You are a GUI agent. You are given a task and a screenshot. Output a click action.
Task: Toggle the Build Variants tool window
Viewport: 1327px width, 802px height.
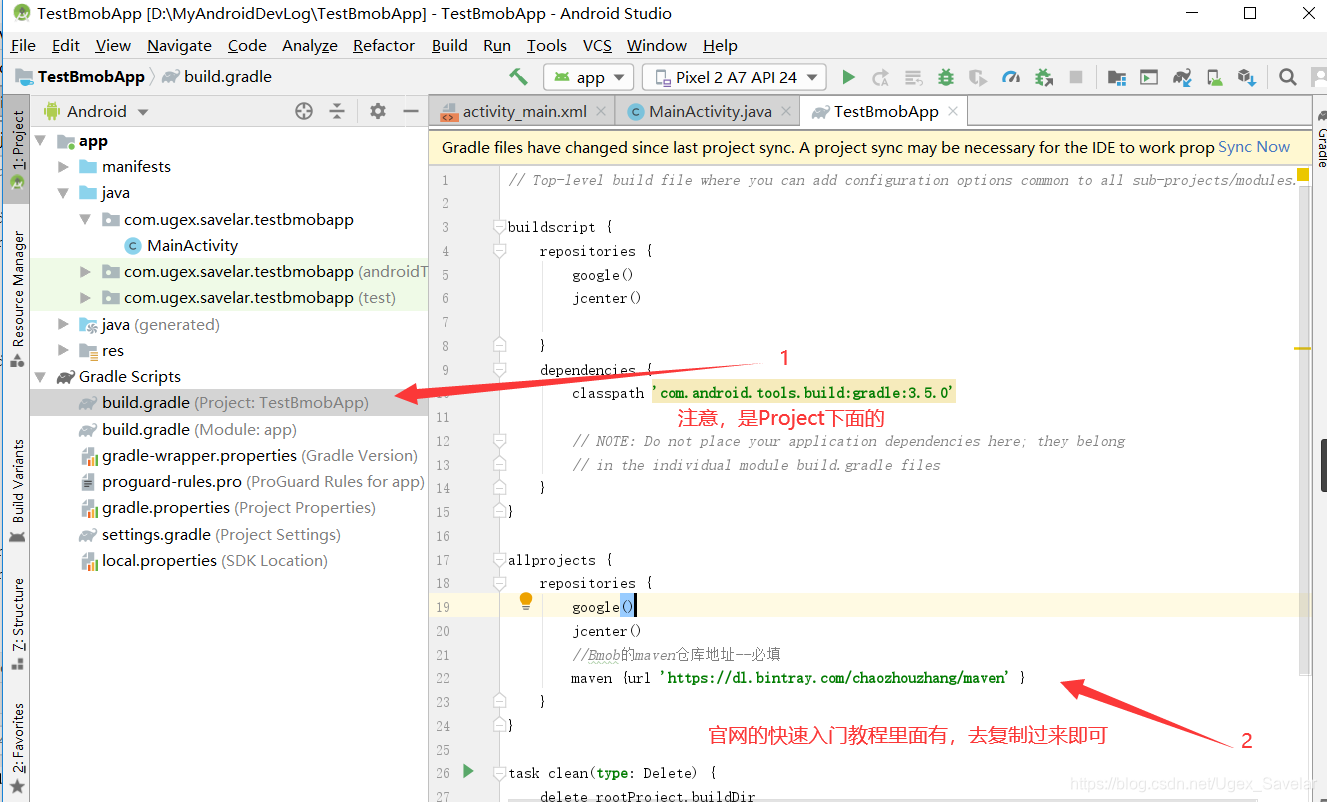click(x=16, y=490)
